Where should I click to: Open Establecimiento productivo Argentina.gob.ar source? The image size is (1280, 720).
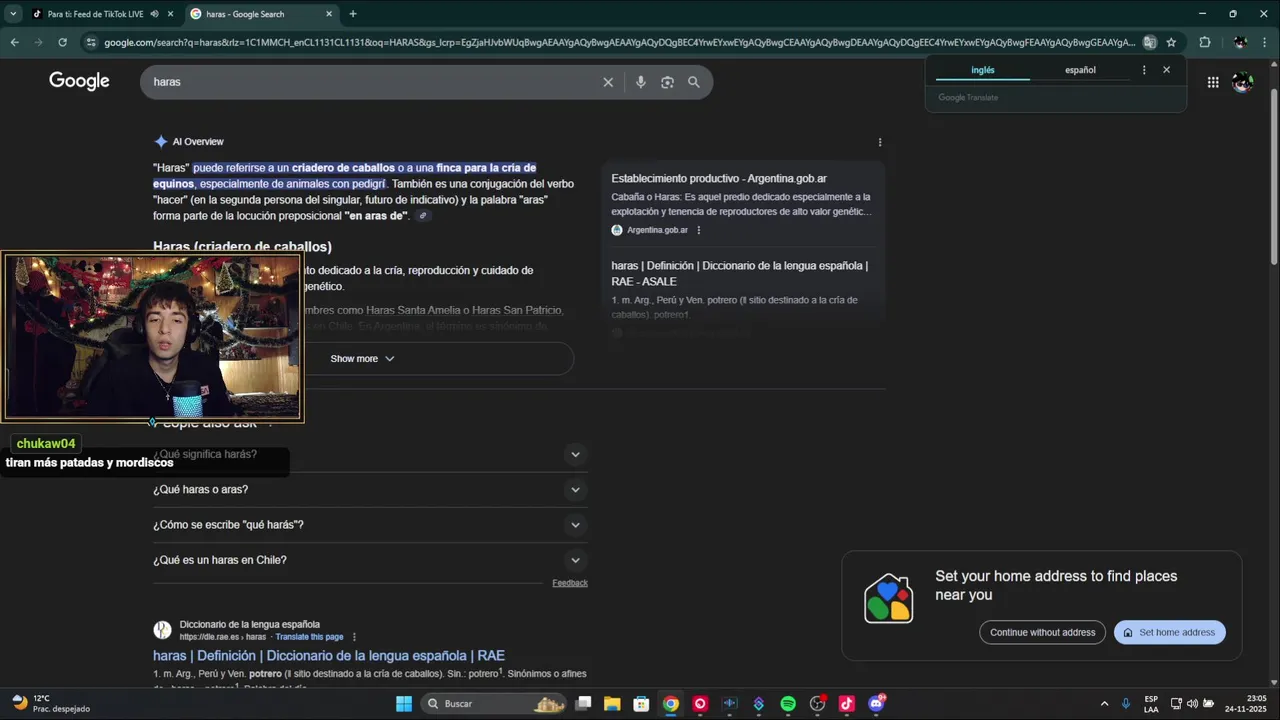(x=719, y=179)
